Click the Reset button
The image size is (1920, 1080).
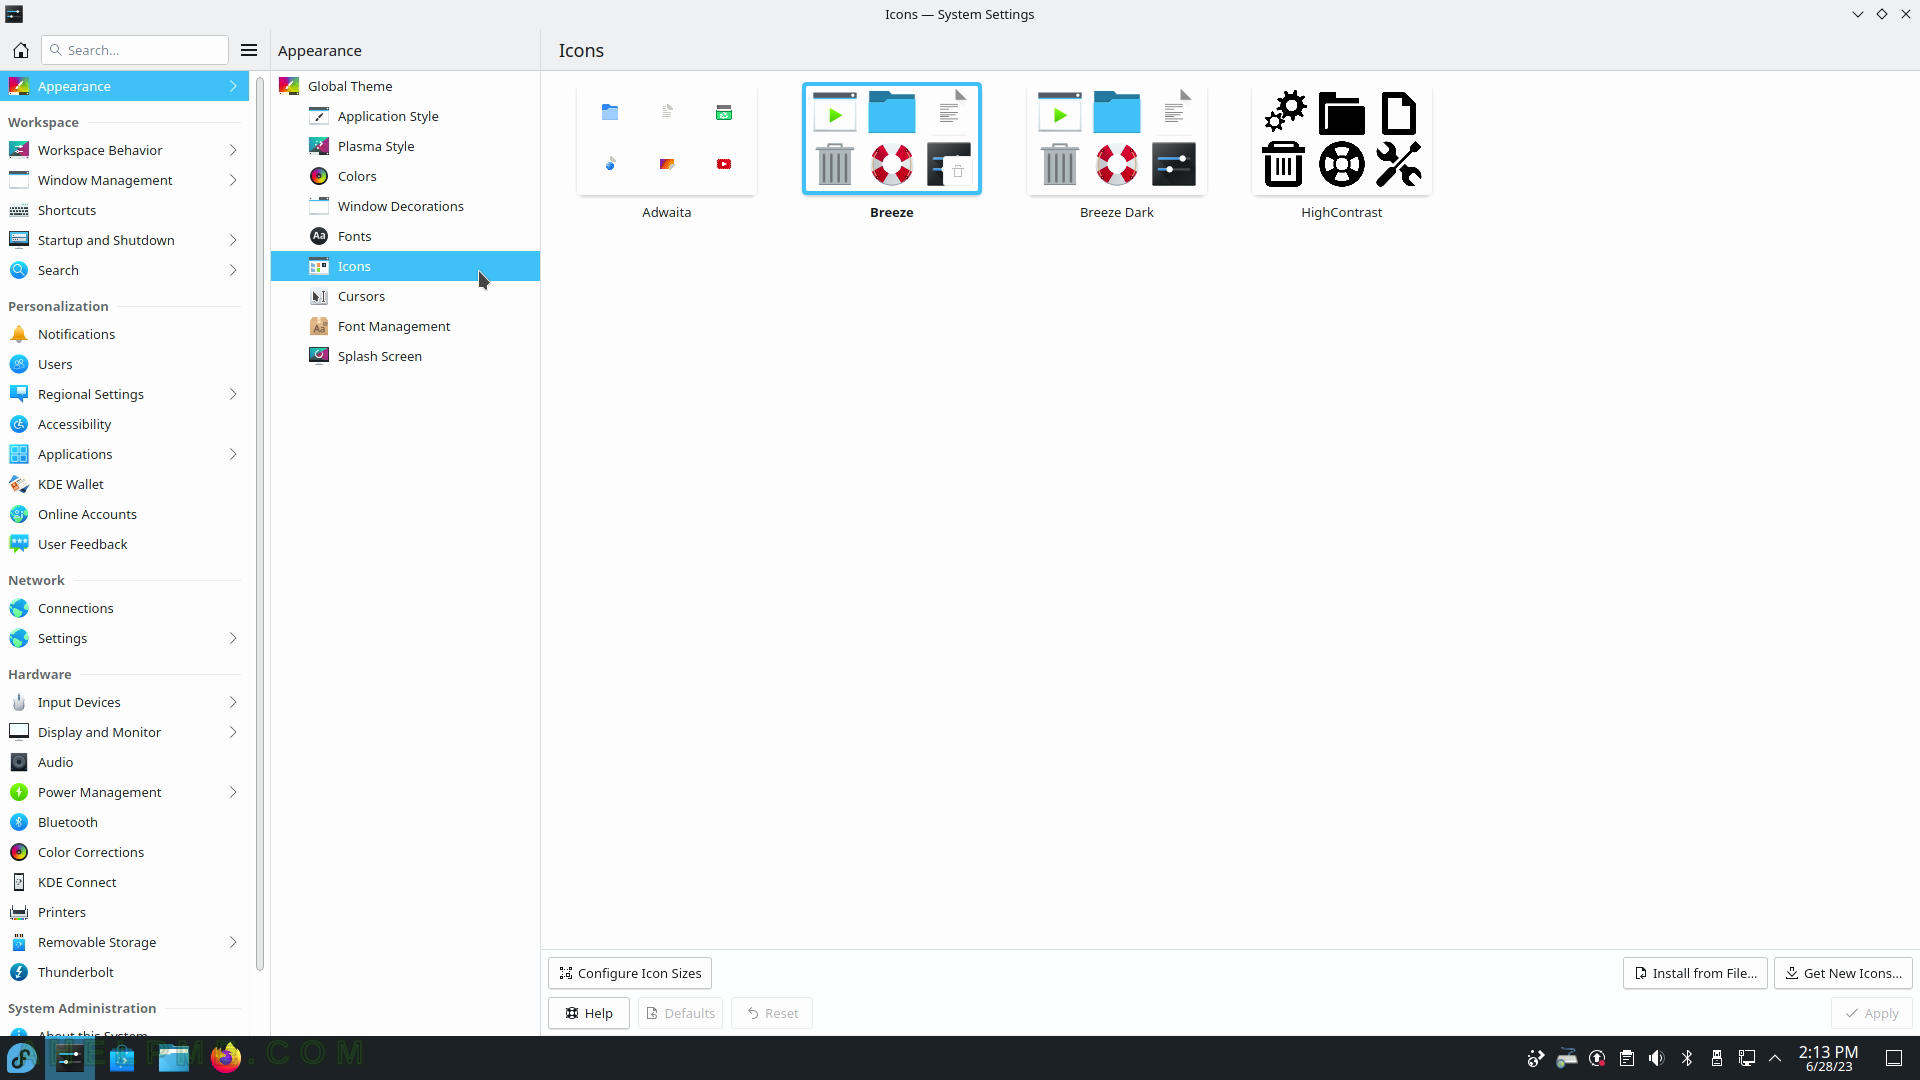772,1013
